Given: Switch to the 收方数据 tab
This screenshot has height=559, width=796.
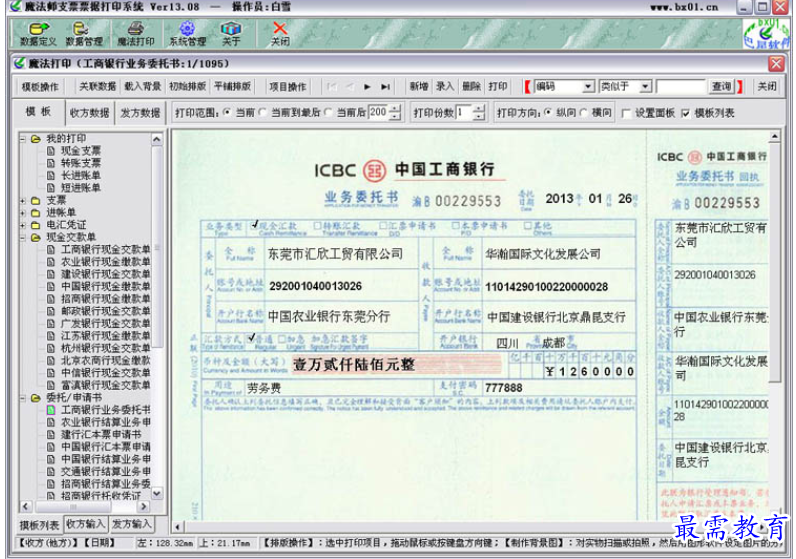Looking at the screenshot, I should click(x=89, y=113).
